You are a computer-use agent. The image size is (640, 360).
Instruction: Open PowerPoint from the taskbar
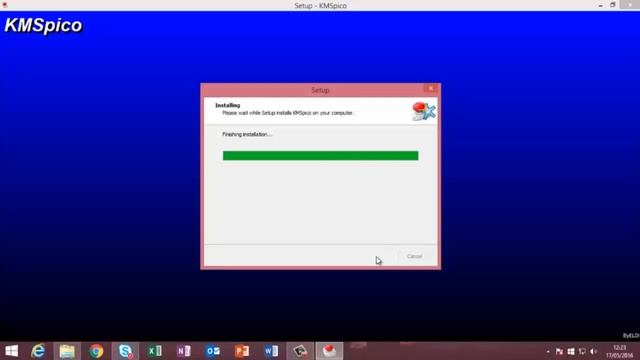[x=242, y=351]
